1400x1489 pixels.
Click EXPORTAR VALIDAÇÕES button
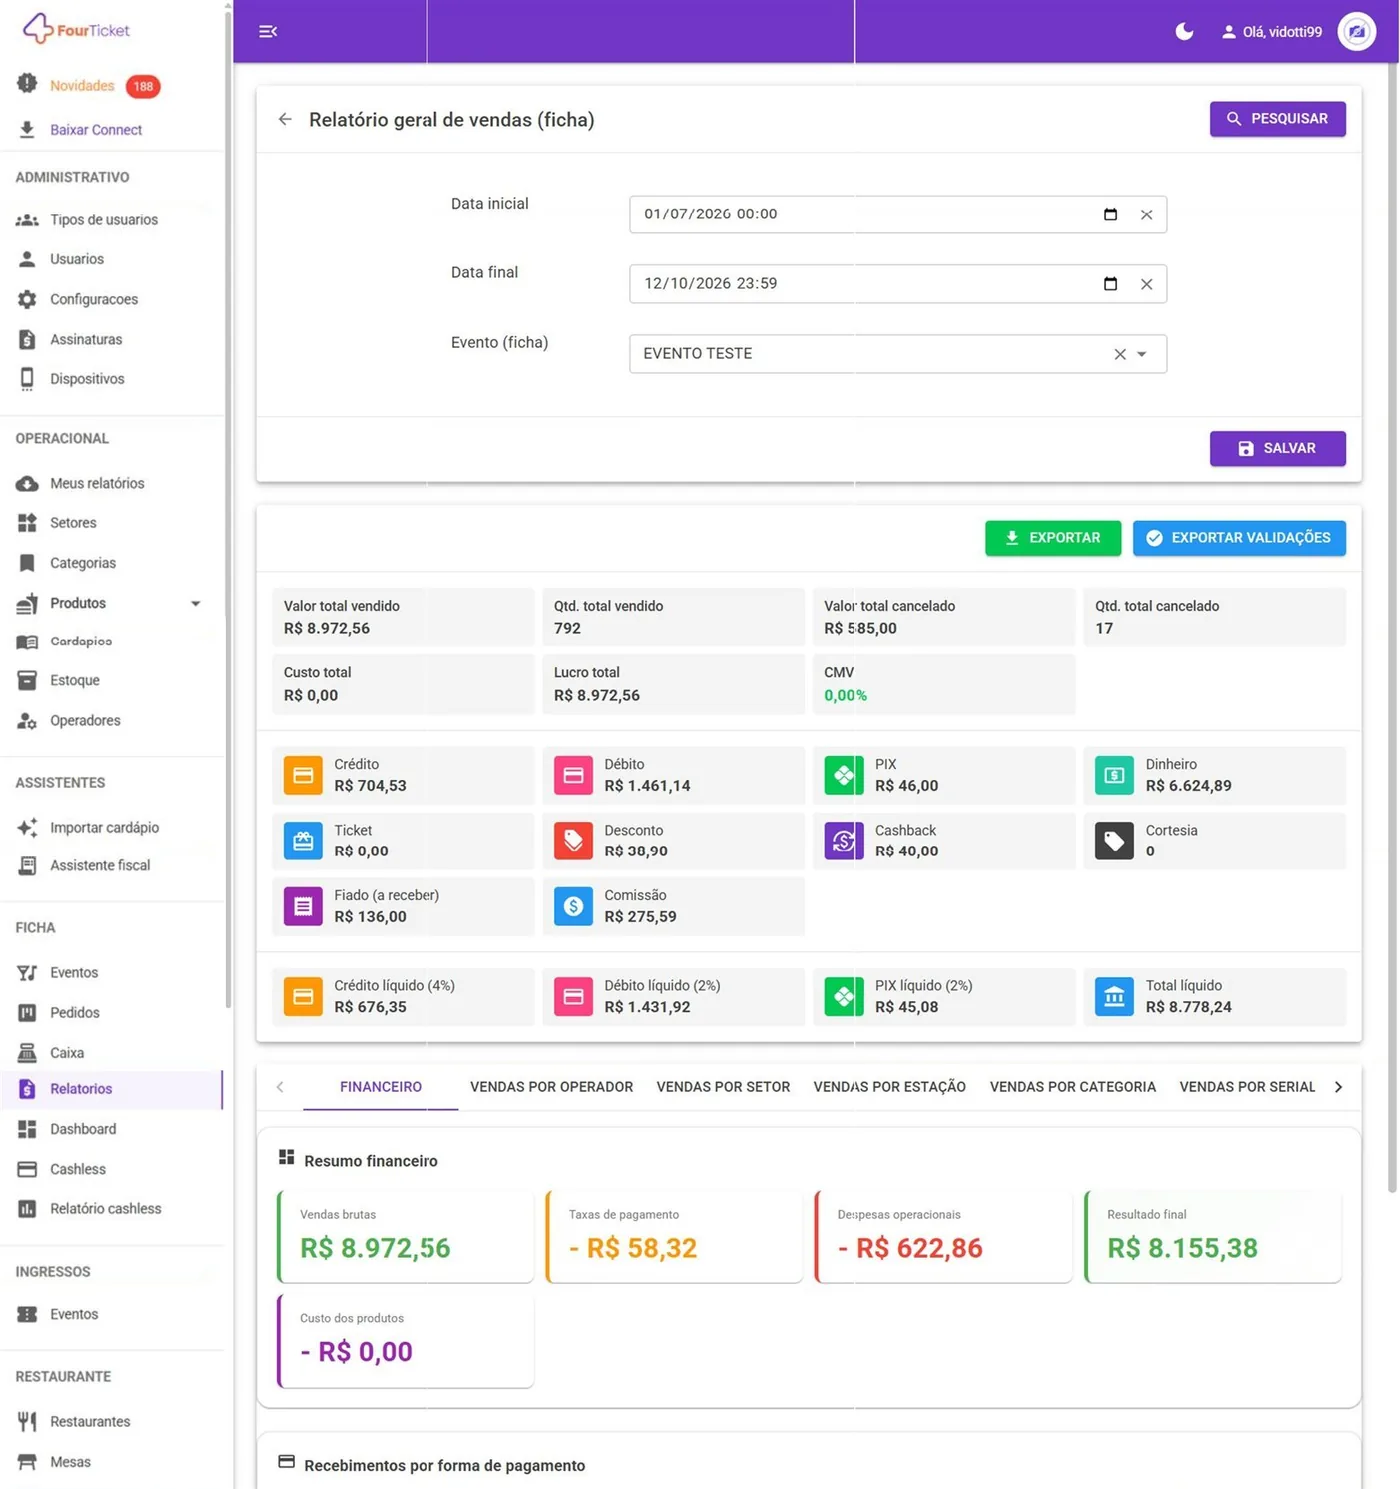(1239, 538)
